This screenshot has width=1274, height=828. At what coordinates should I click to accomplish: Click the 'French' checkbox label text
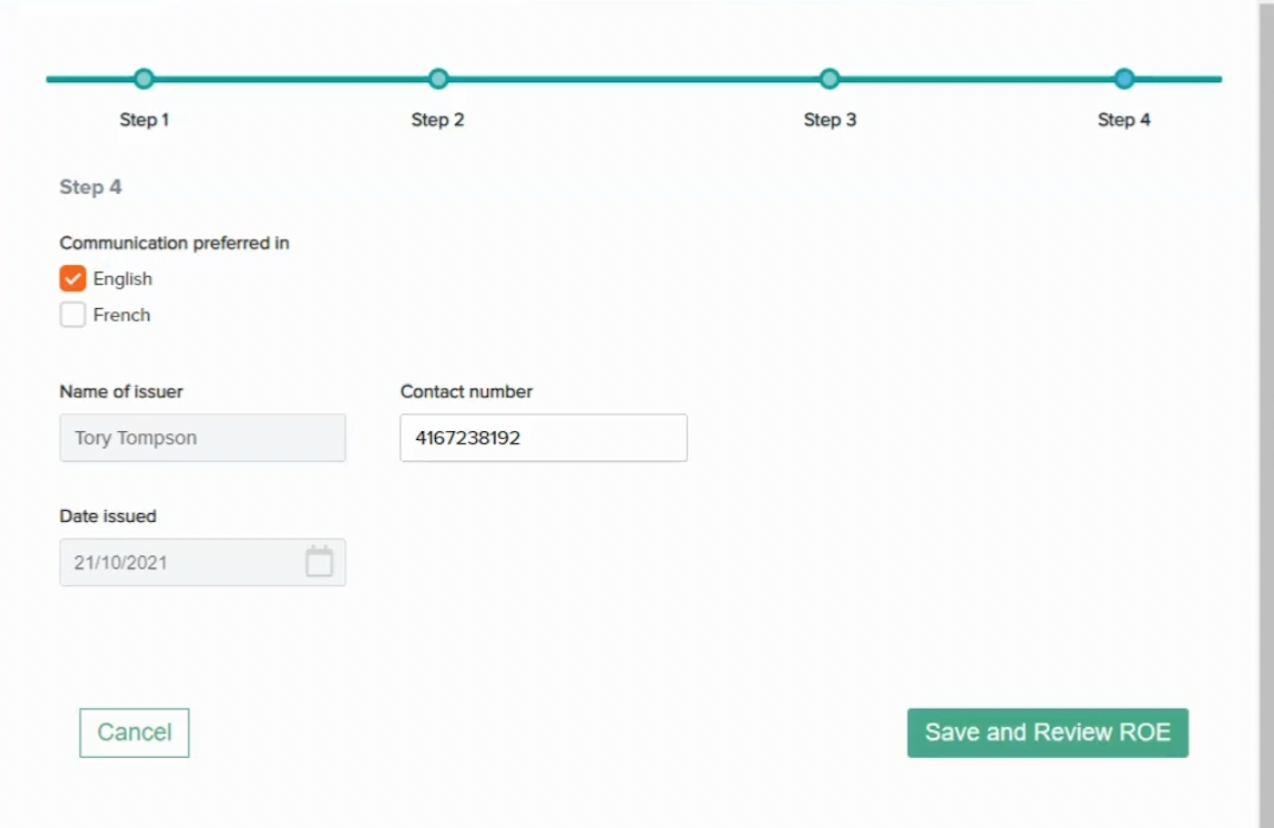[122, 315]
